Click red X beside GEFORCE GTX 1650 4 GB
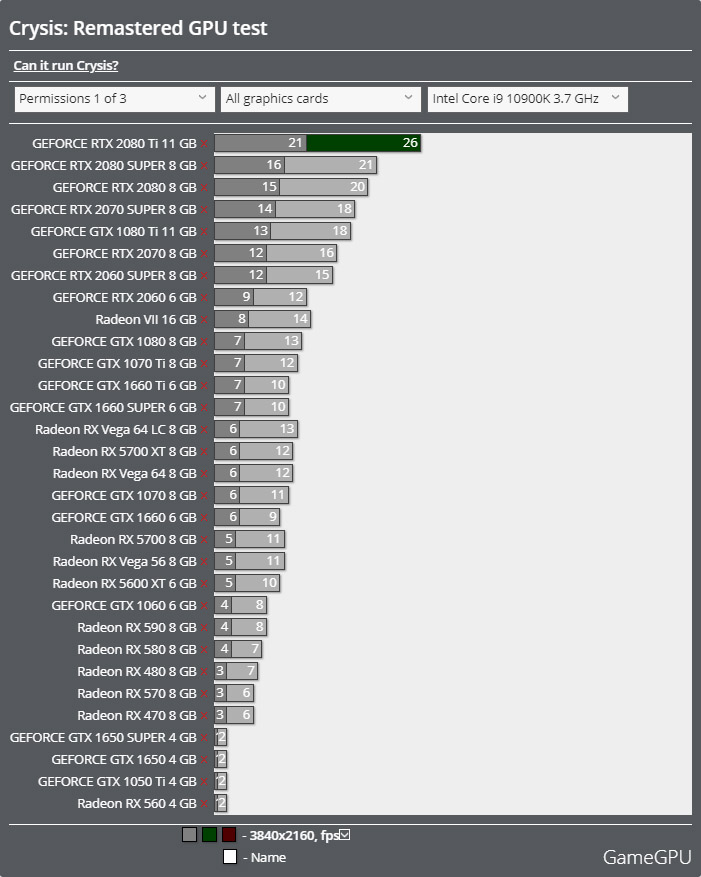This screenshot has width=701, height=877. [x=204, y=760]
